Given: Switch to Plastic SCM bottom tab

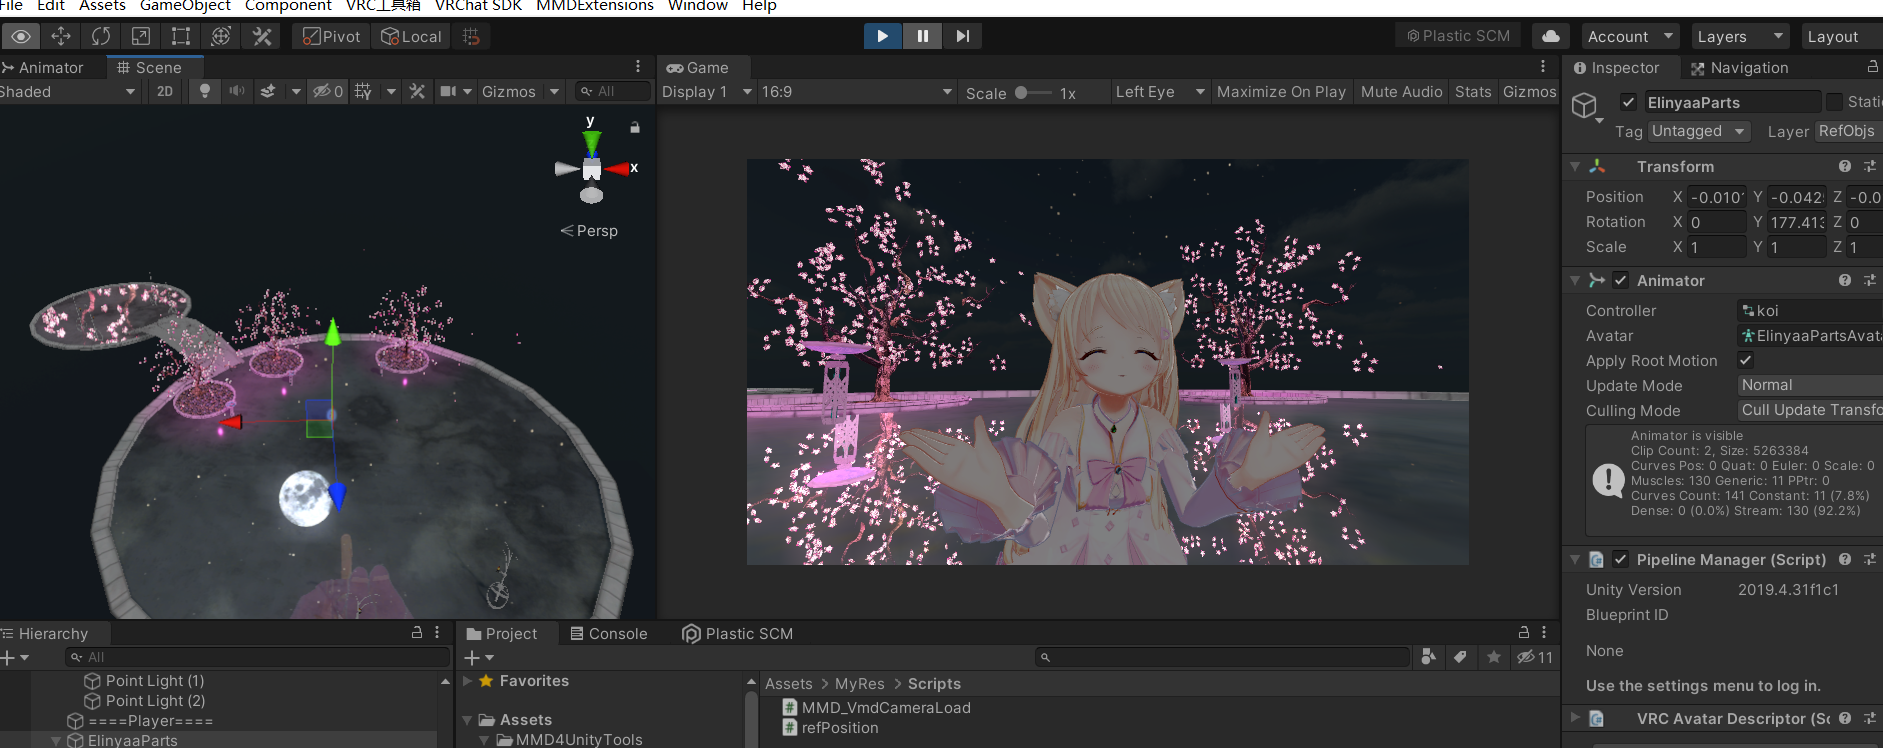Looking at the screenshot, I should 737,633.
